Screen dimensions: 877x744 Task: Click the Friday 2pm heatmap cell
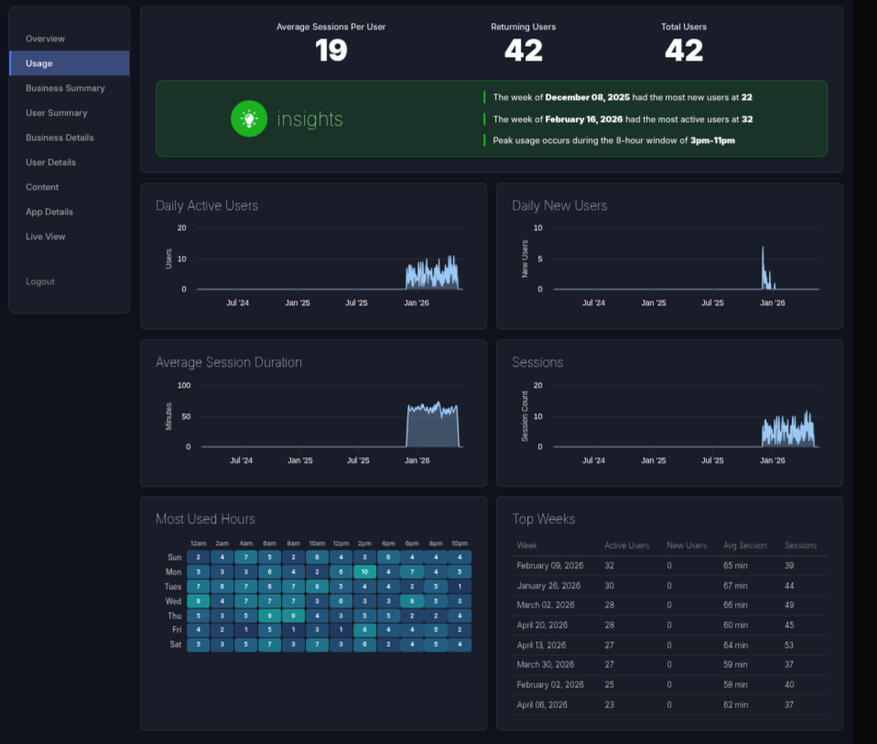click(x=365, y=630)
